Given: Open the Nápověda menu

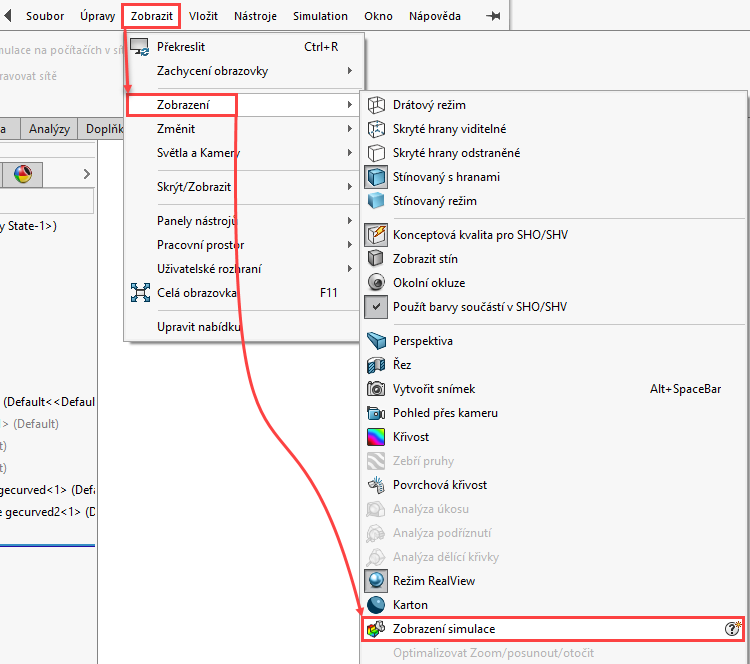Looking at the screenshot, I should click(435, 16).
